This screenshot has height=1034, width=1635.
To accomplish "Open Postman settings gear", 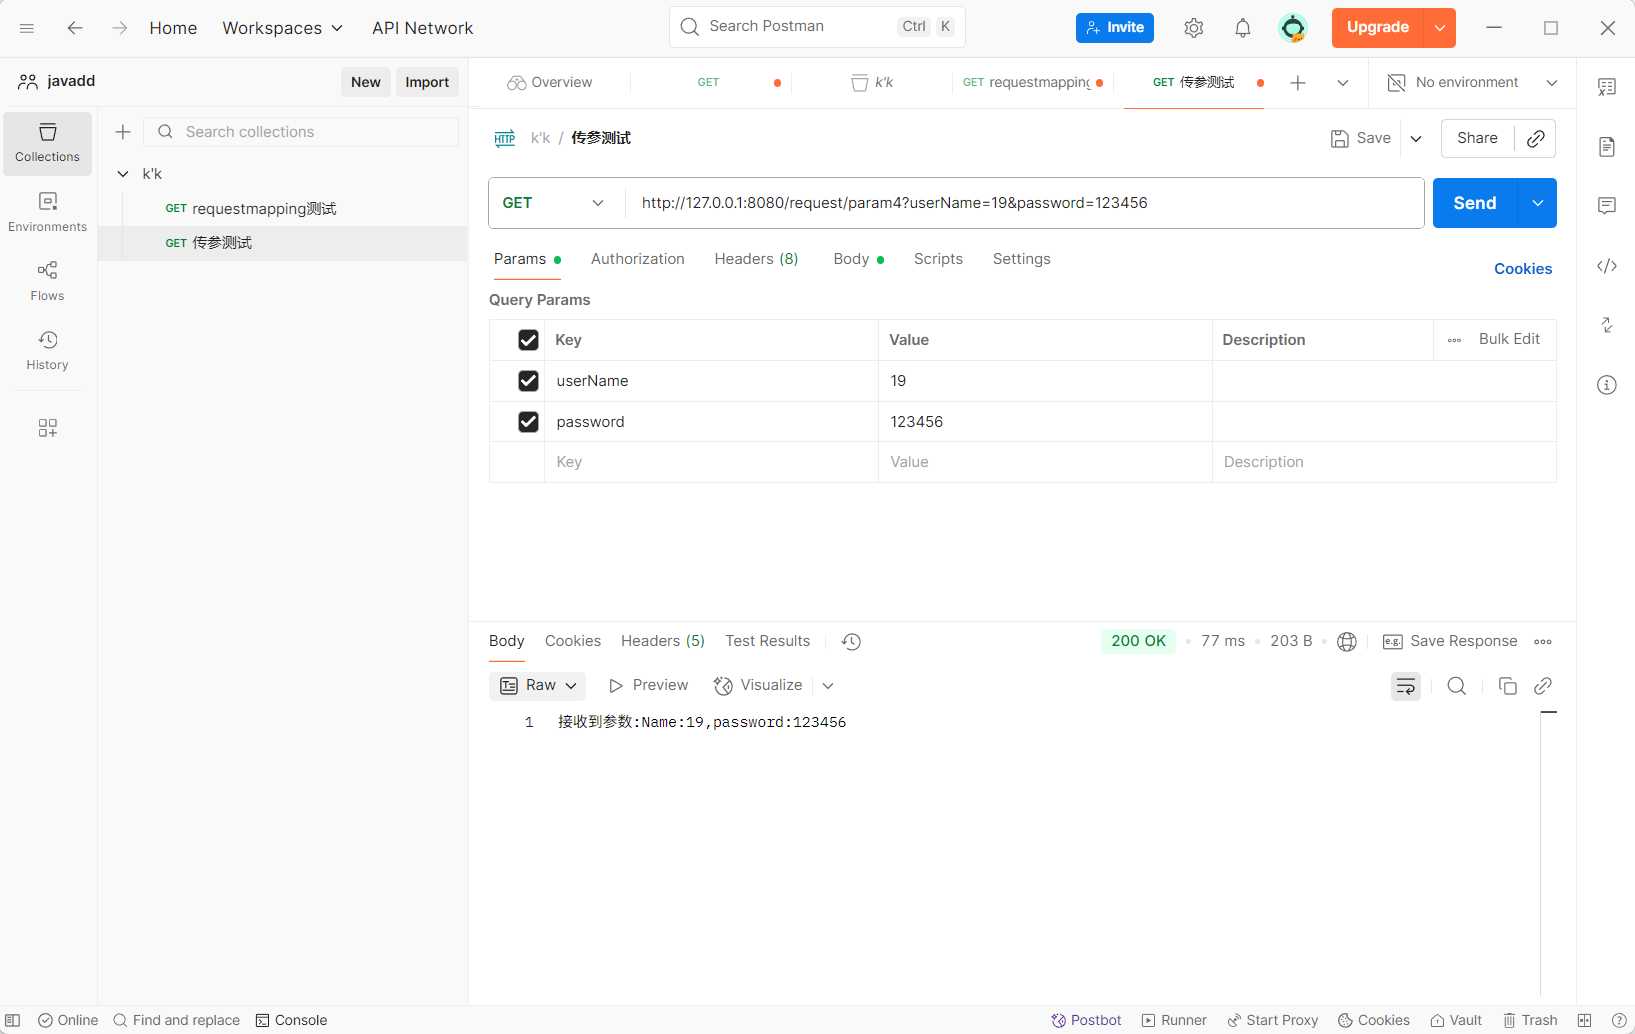I will tap(1194, 28).
